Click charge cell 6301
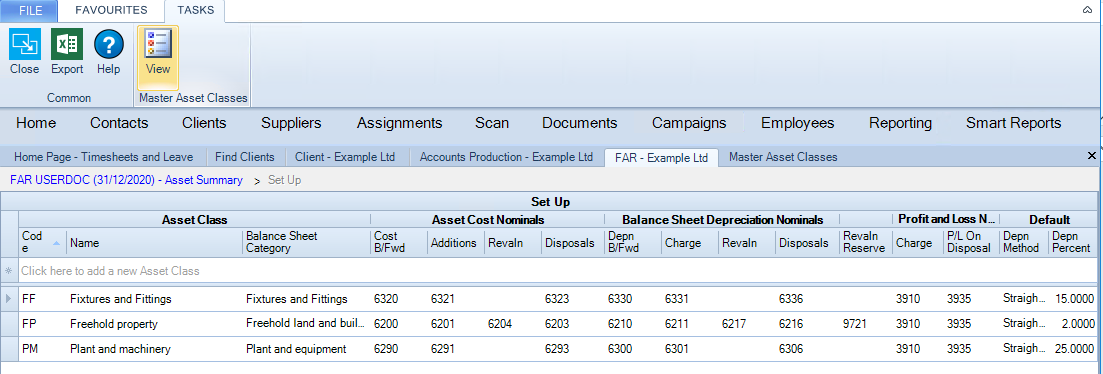Image resolution: width=1103 pixels, height=374 pixels. [x=689, y=349]
